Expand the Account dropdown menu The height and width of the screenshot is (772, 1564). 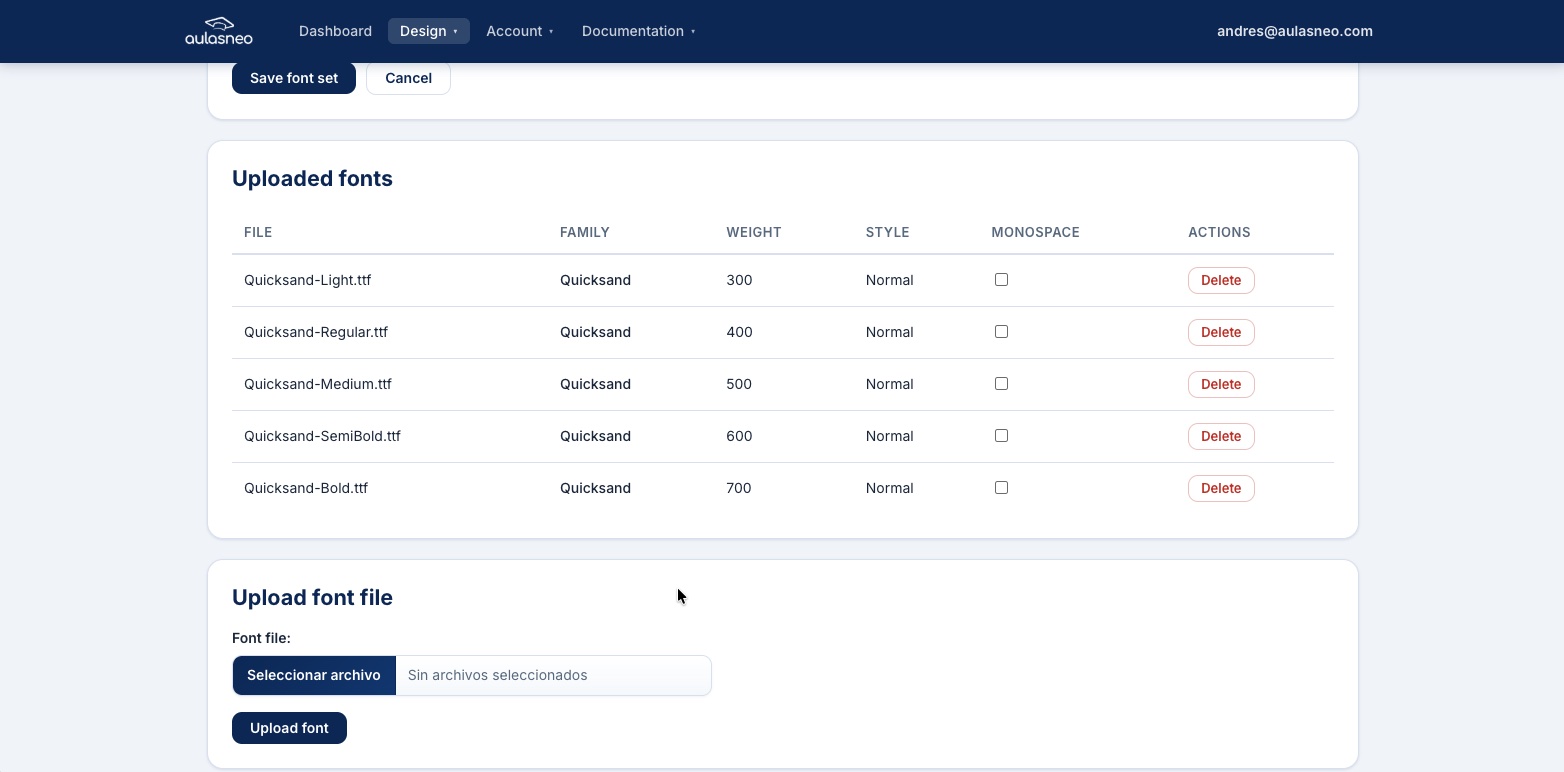tap(519, 31)
